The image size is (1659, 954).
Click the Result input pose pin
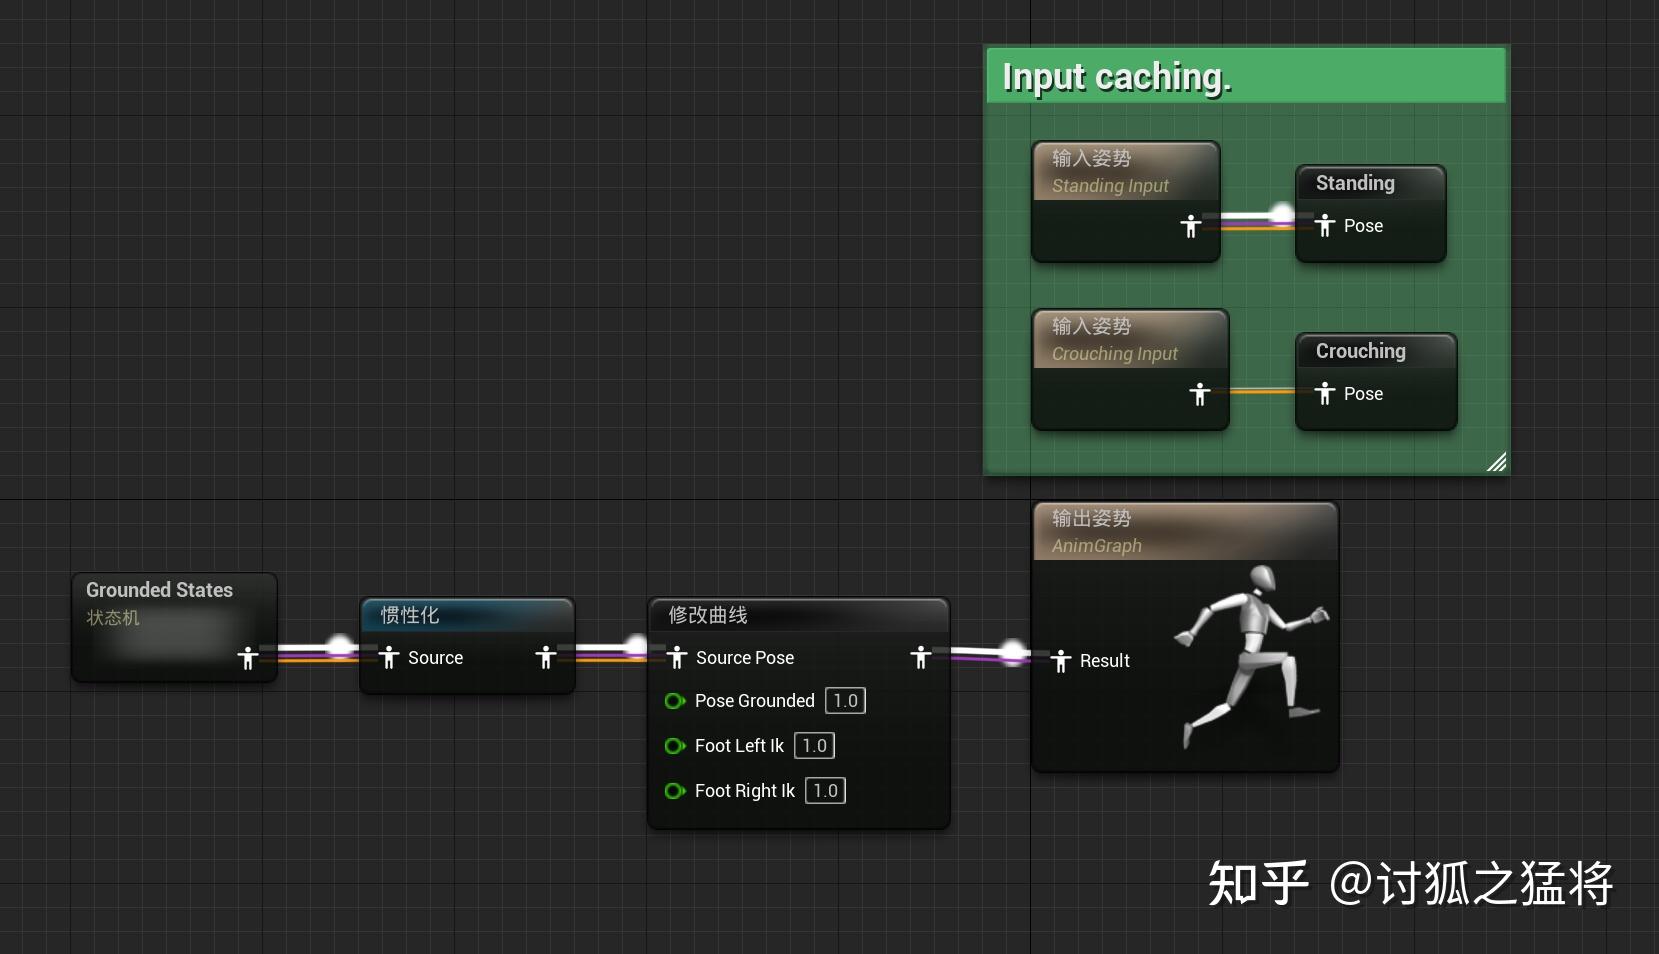pyautogui.click(x=1062, y=660)
